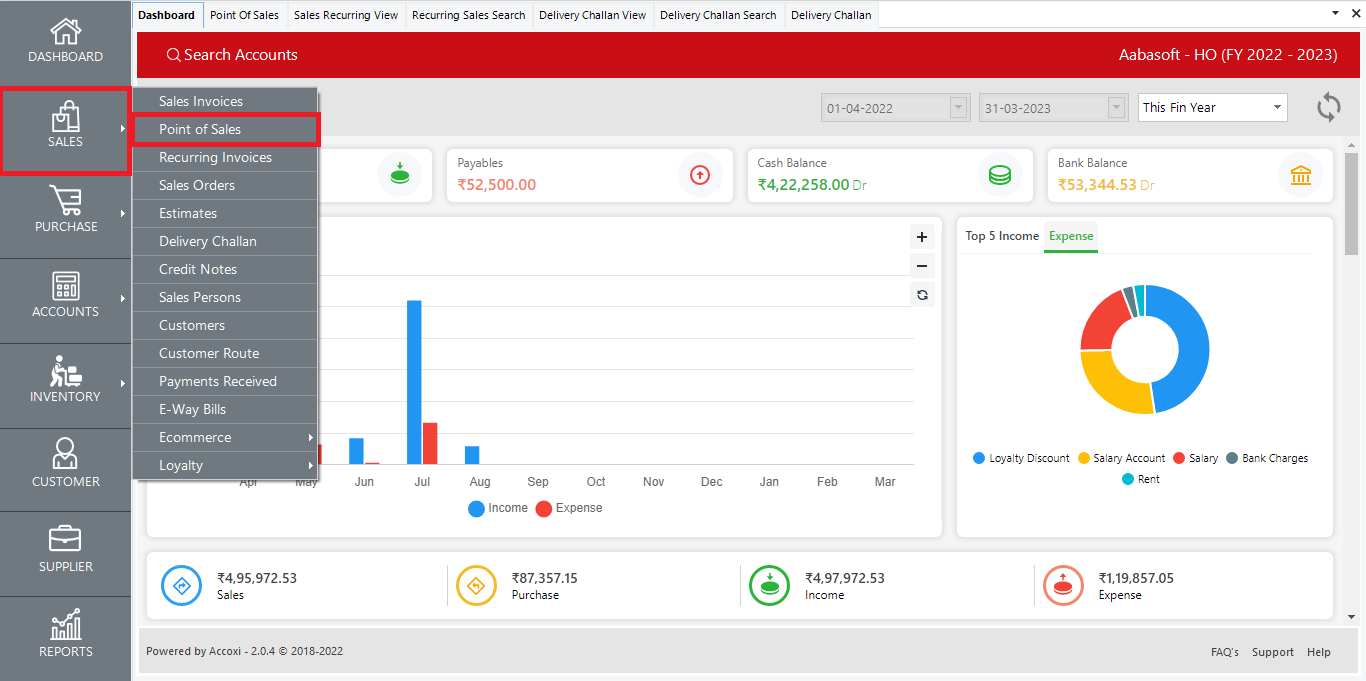Screen dimensions: 1366x681
Task: Switch to the Delivery Challan tab
Action: pos(831,15)
